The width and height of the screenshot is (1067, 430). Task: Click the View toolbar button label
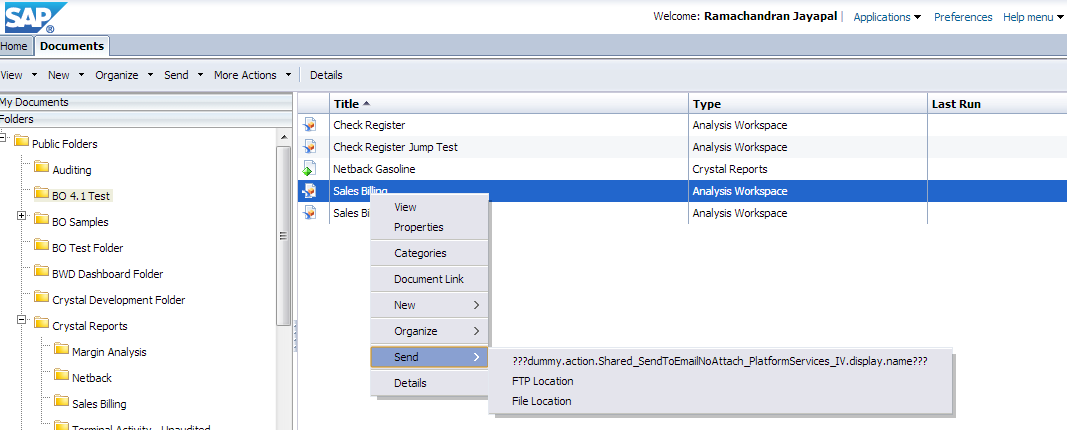pyautogui.click(x=12, y=75)
